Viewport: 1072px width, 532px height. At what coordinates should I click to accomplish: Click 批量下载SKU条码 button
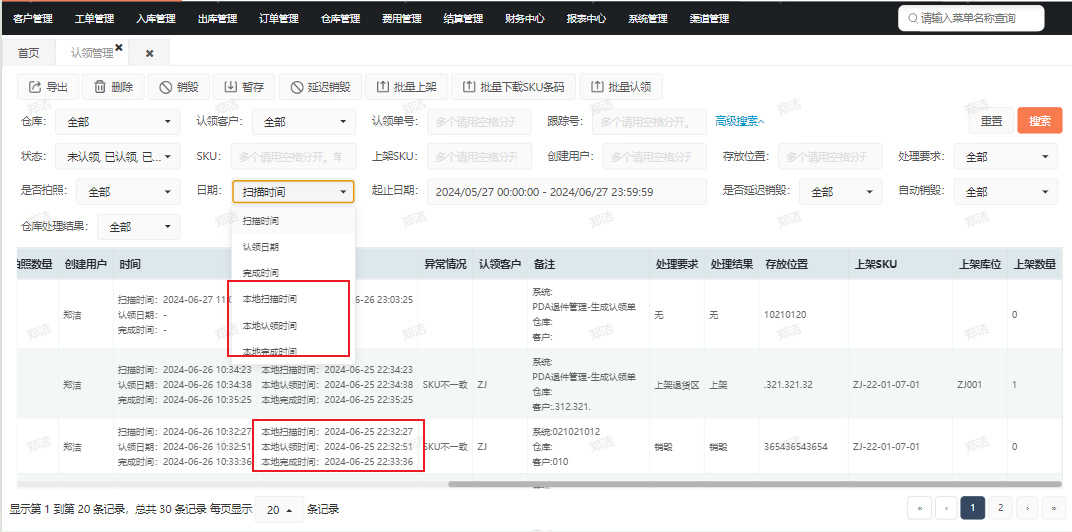point(513,87)
